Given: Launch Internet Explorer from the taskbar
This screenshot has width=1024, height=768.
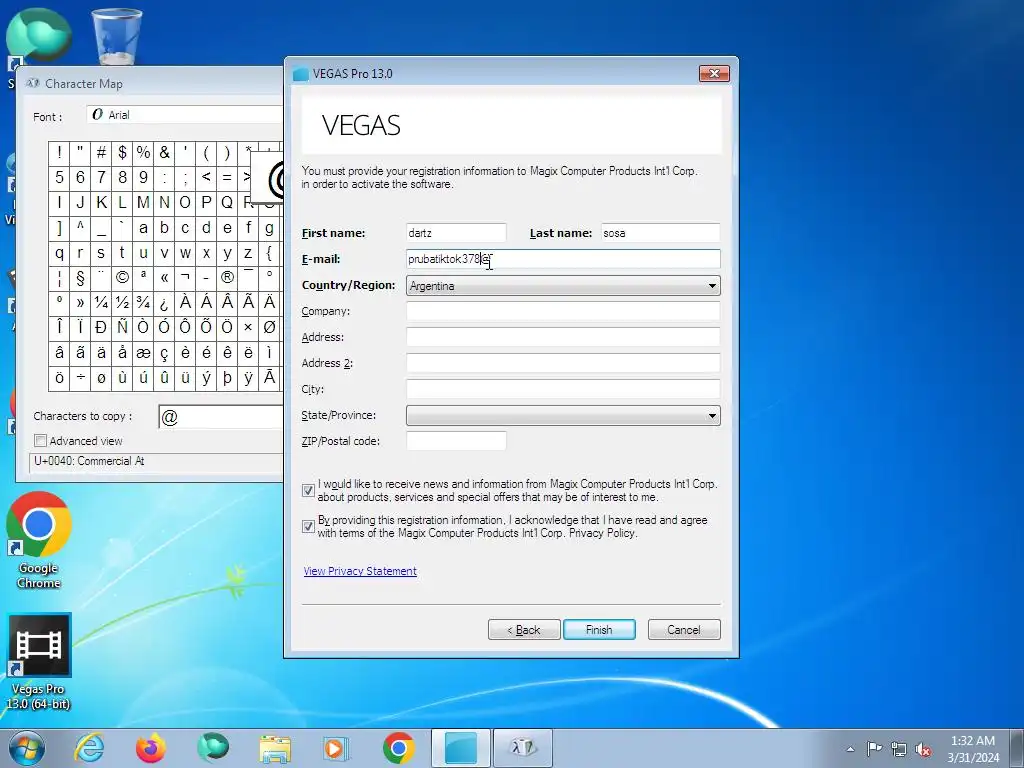Looking at the screenshot, I should tap(89, 748).
